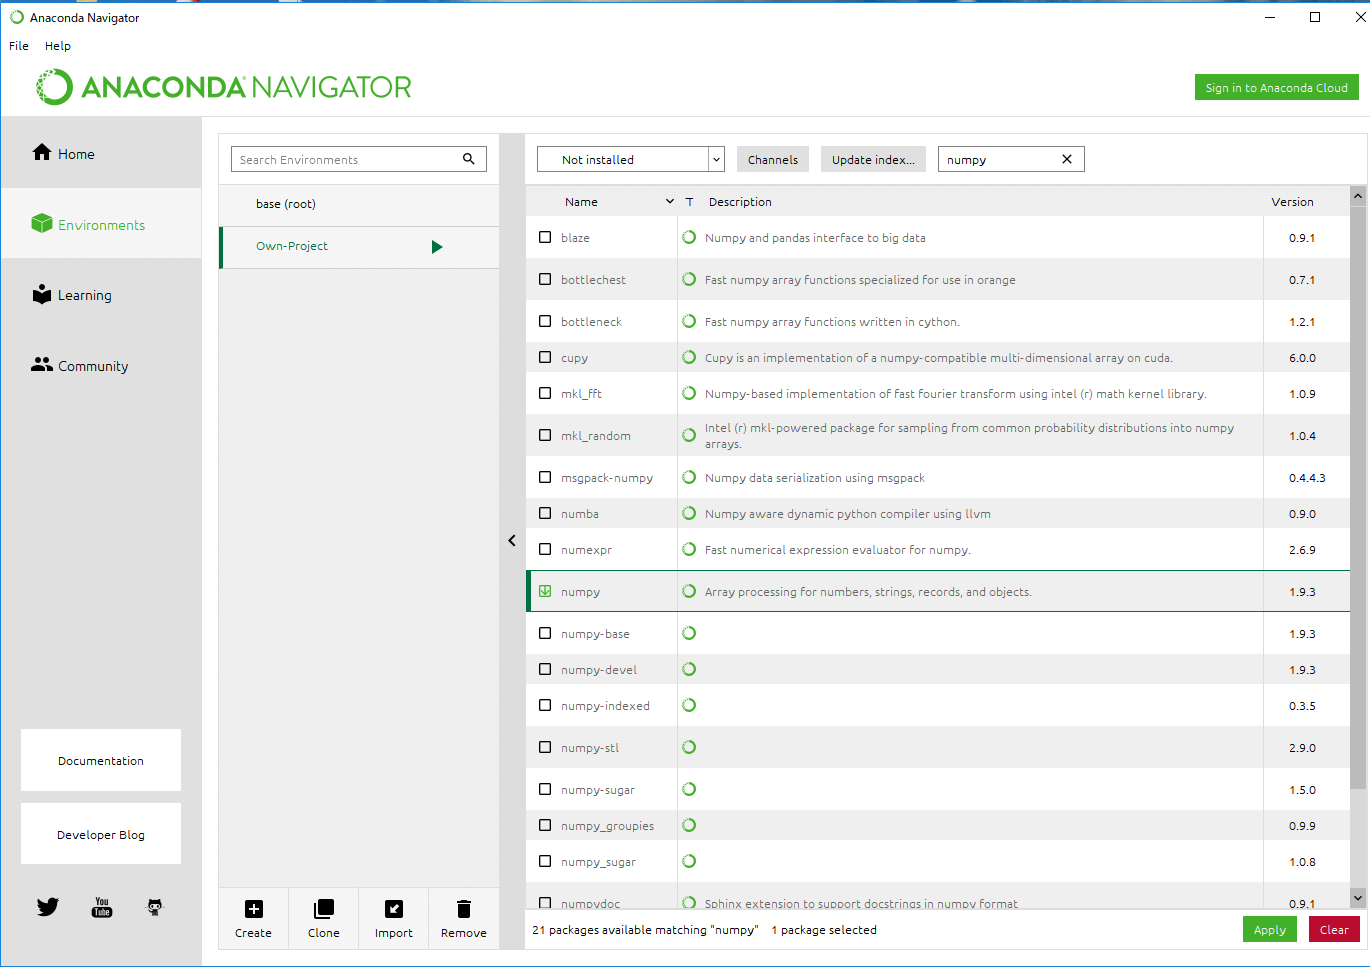The image size is (1370, 967).
Task: Click the bottlechest version 0.7.1 cell
Action: point(1302,280)
